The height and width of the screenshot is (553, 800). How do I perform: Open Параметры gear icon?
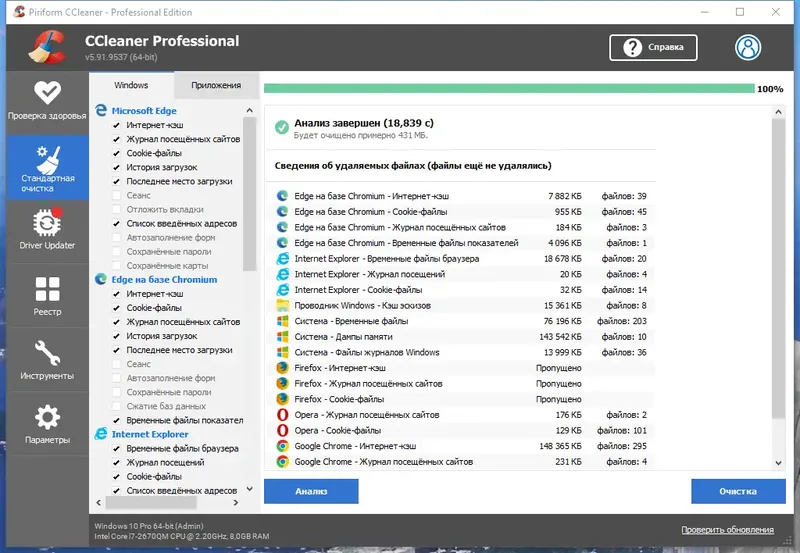(47, 417)
